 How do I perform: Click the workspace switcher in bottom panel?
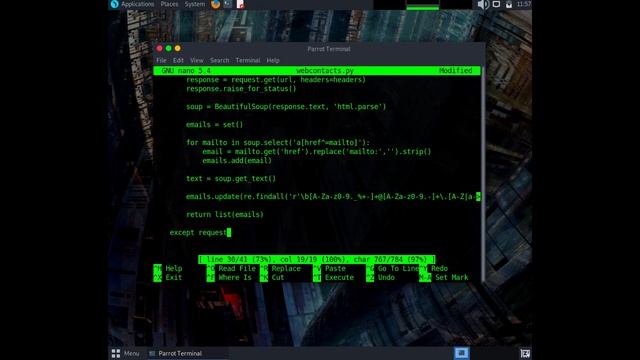tap(462, 353)
